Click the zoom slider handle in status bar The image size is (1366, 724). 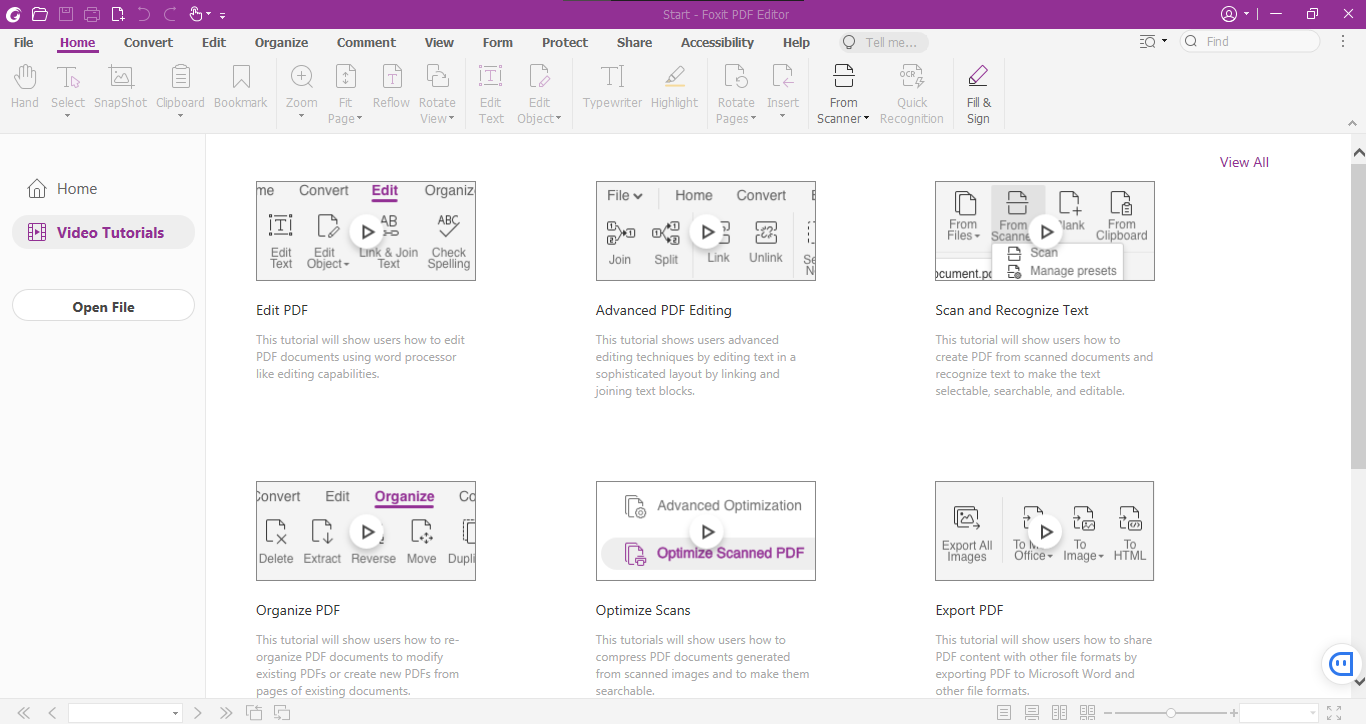pos(1170,713)
